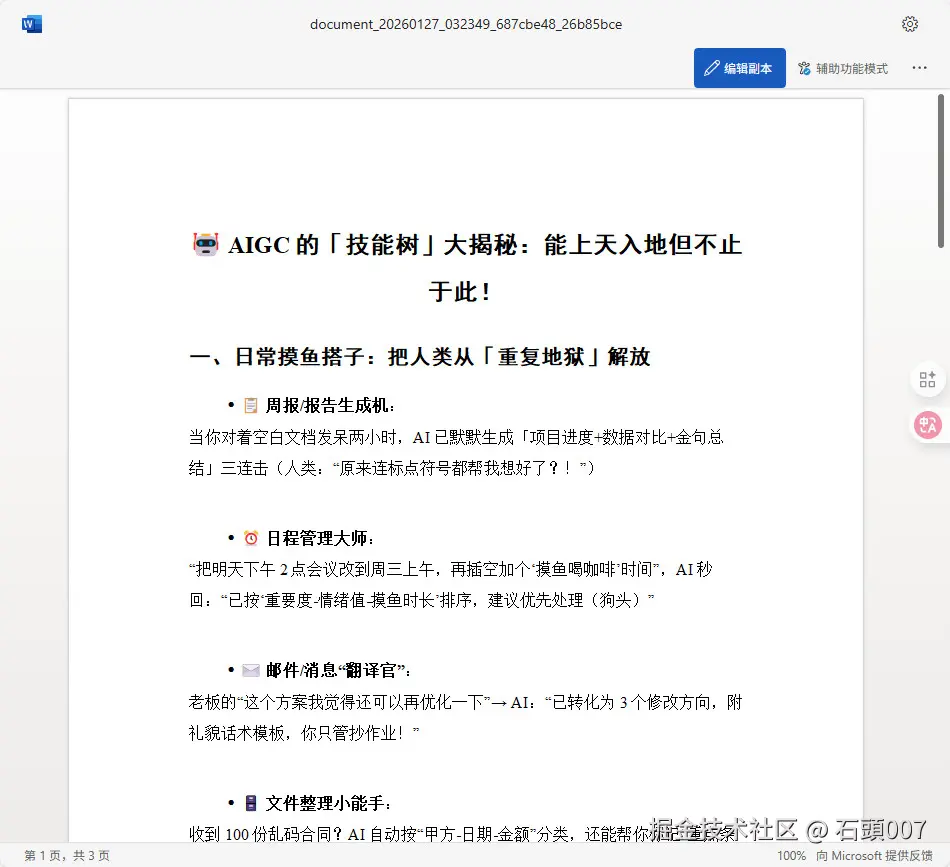
Task: Click the accessibility person icon
Action: click(802, 68)
